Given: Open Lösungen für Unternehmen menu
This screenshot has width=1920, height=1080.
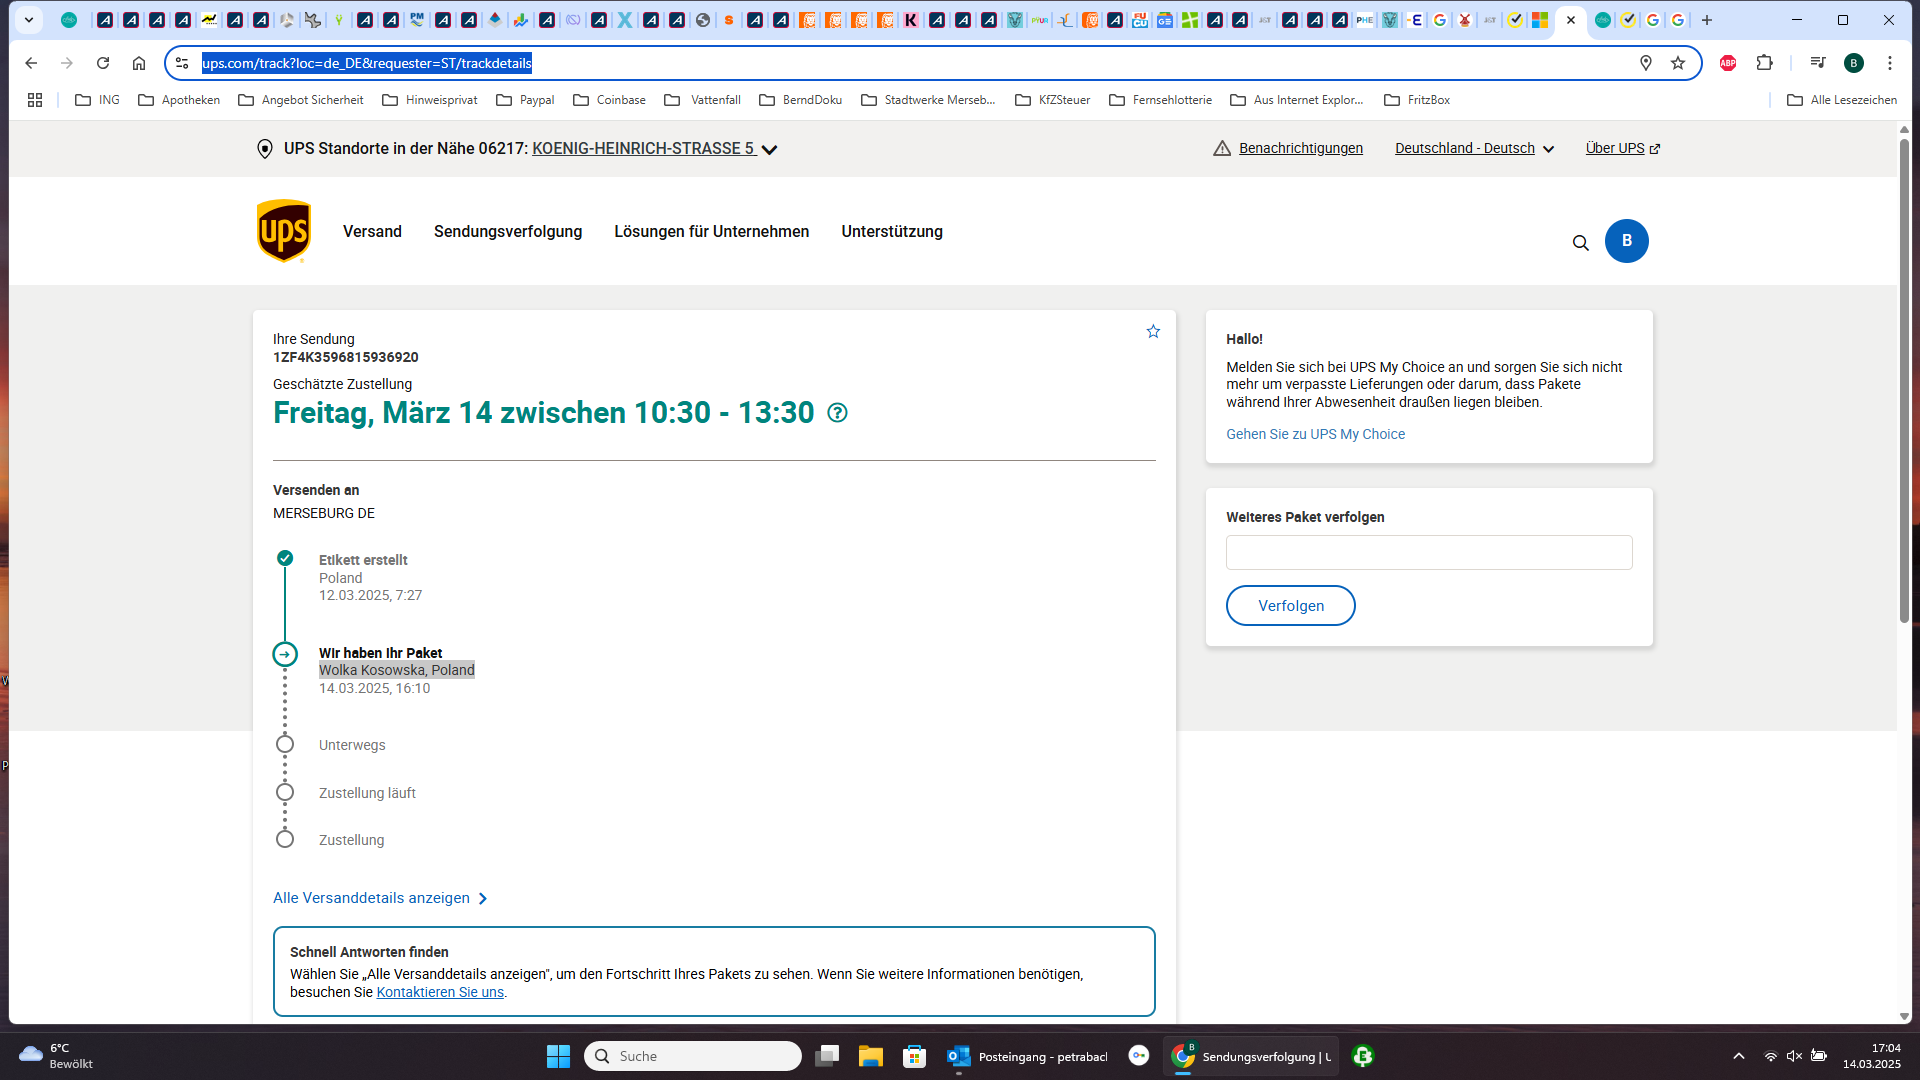Looking at the screenshot, I should pyautogui.click(x=711, y=232).
